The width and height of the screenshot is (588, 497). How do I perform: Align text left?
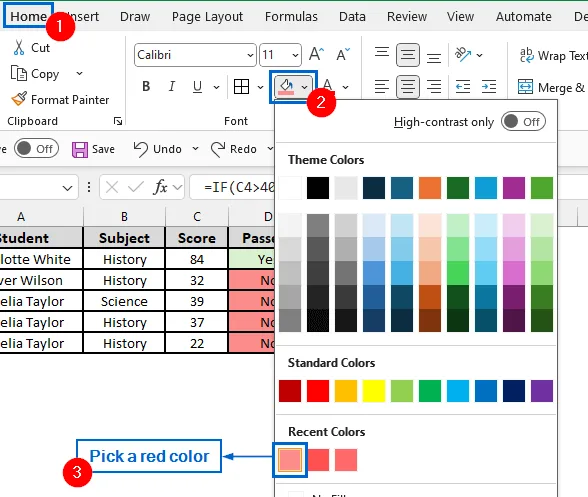pyautogui.click(x=382, y=87)
